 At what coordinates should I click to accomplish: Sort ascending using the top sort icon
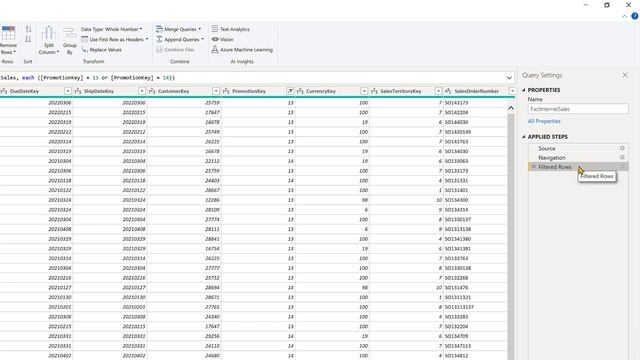28,29
